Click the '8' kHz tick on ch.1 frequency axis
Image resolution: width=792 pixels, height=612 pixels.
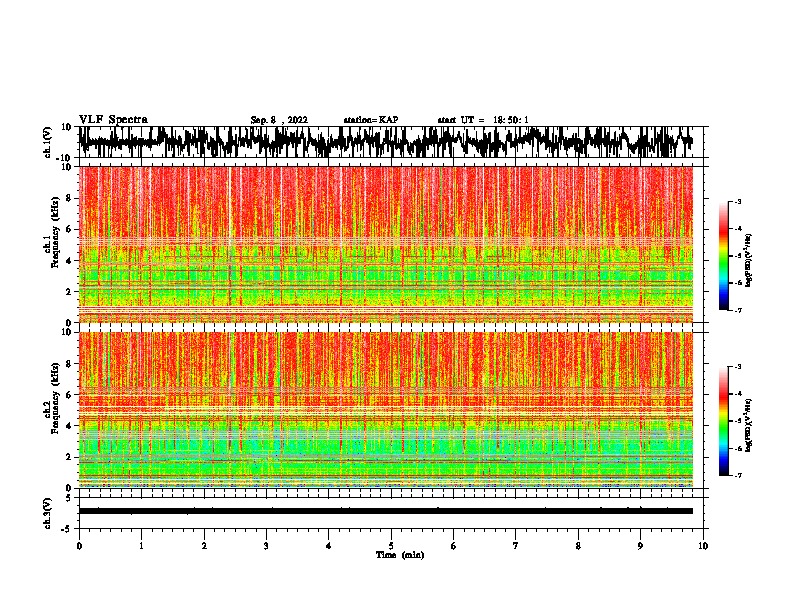click(x=70, y=198)
